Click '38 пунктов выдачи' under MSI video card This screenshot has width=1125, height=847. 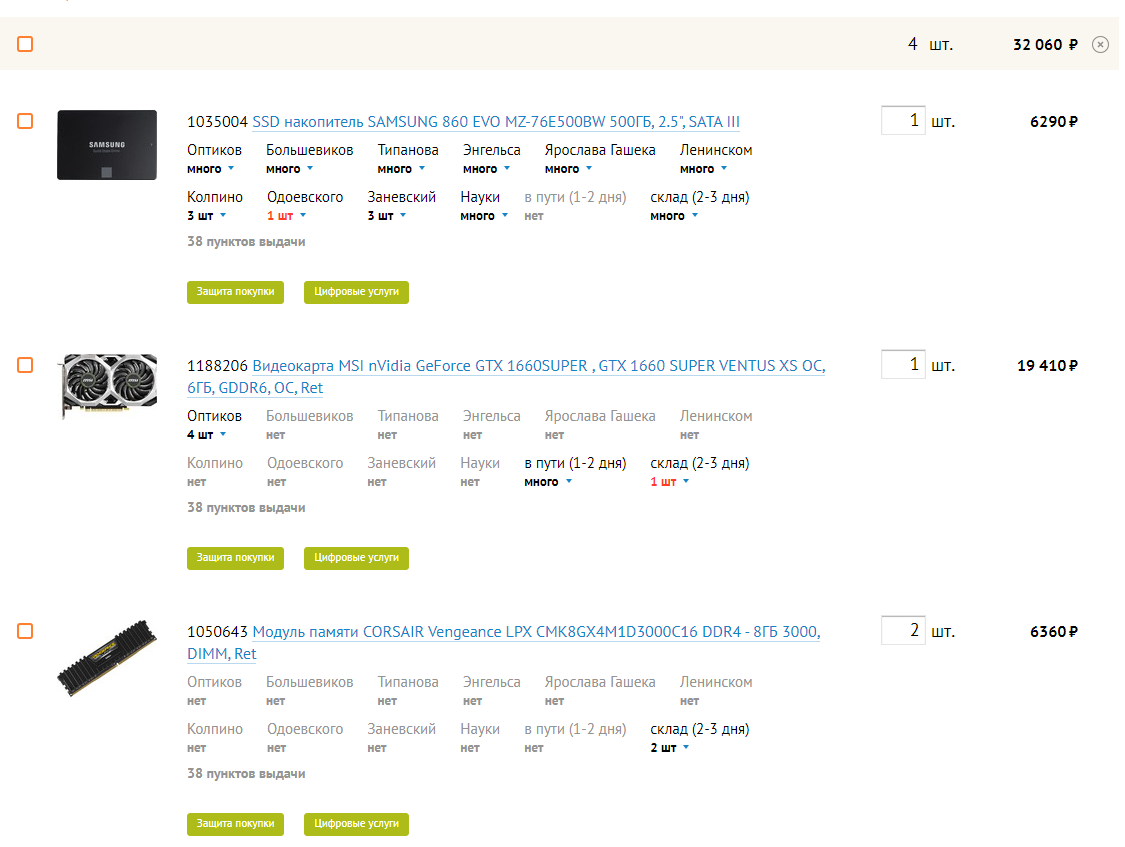[246, 508]
